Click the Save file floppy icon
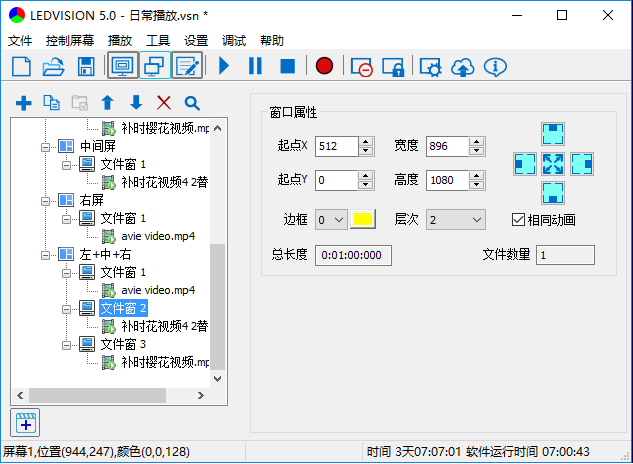This screenshot has height=464, width=633. [85, 66]
